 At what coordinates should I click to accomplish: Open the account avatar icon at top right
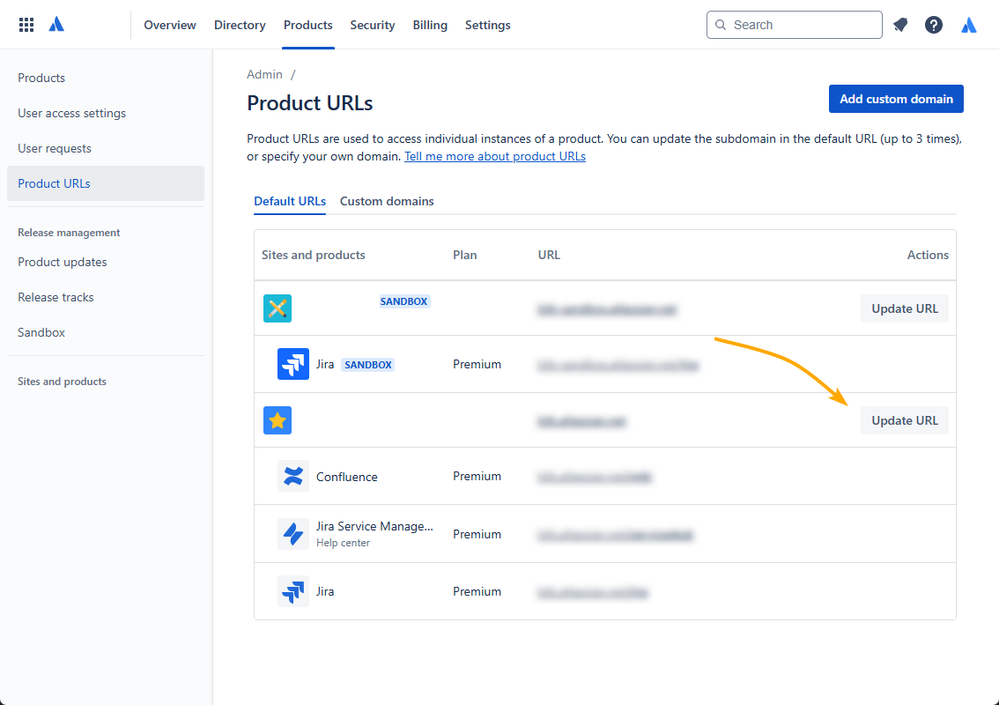pos(968,25)
